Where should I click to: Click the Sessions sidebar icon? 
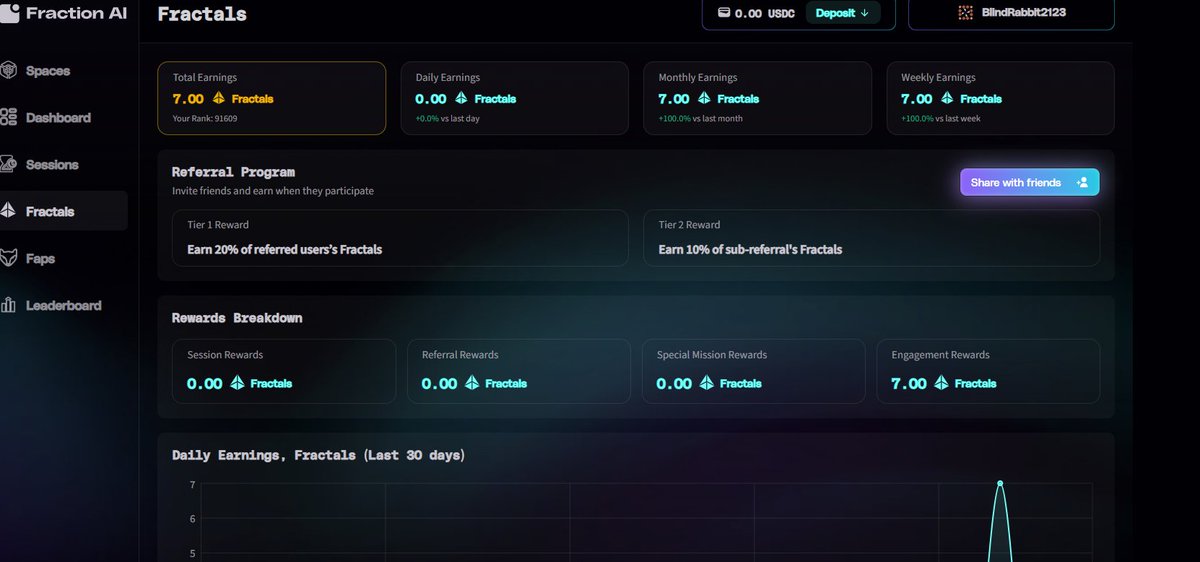click(x=9, y=164)
